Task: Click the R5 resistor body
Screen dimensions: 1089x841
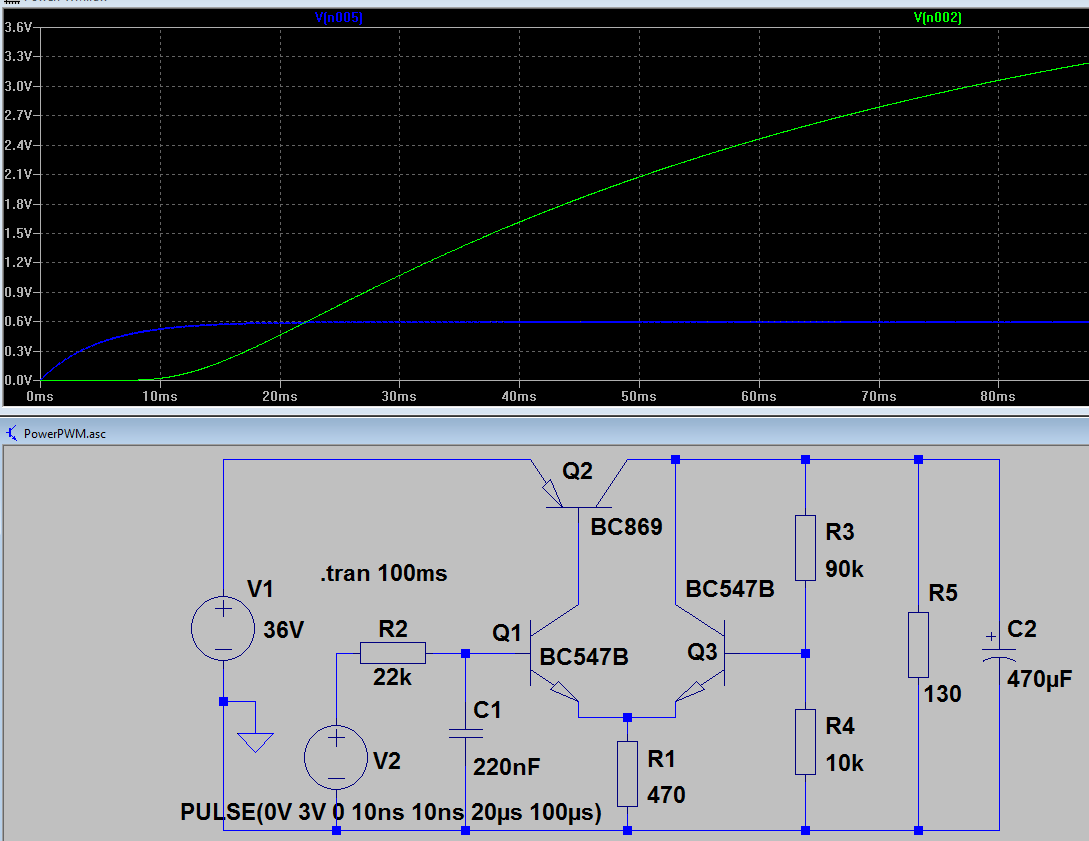Action: point(918,644)
